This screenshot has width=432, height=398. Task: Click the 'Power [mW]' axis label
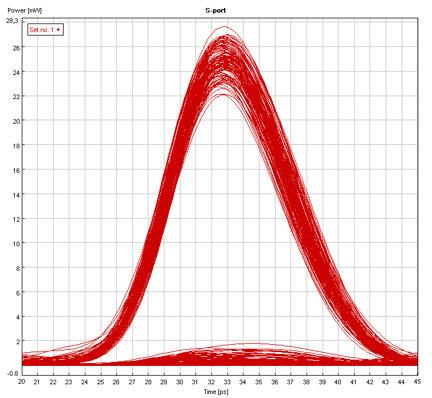[25, 11]
